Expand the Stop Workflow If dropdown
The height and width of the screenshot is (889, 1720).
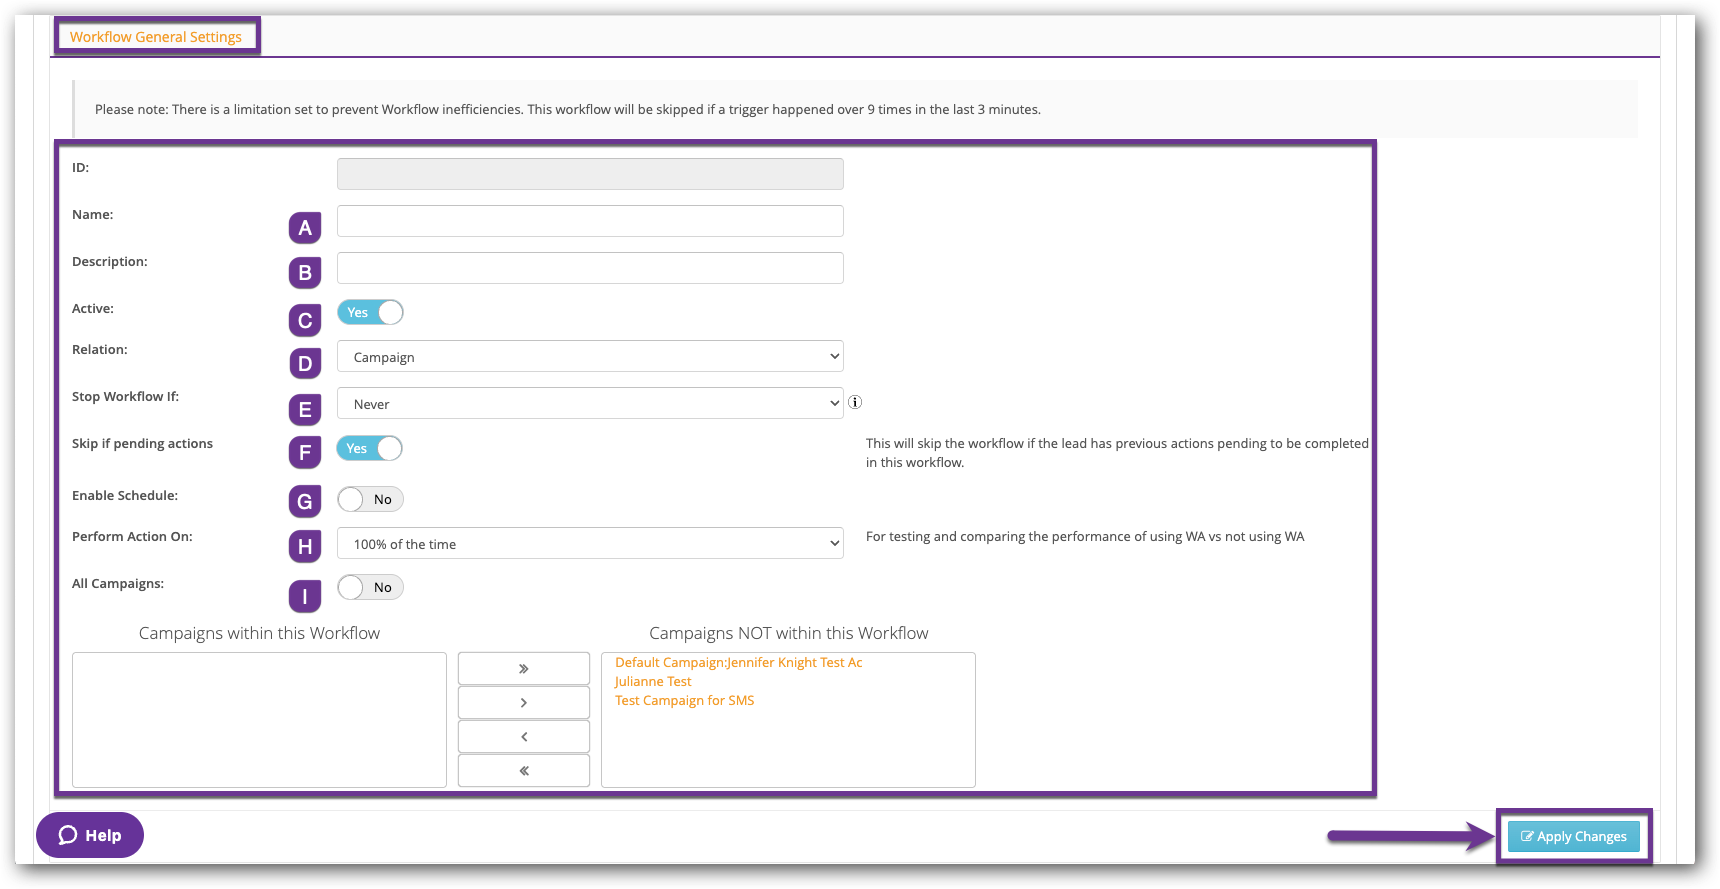coord(590,404)
